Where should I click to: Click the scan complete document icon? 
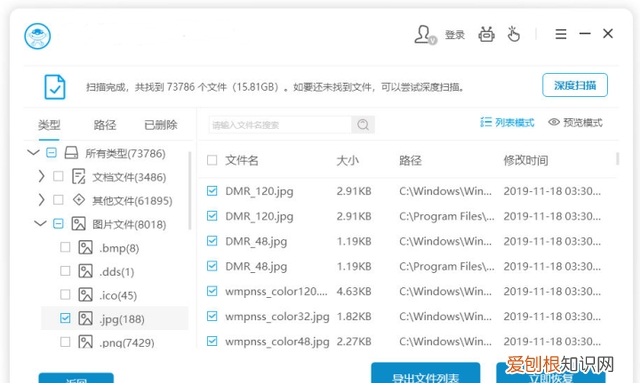(55, 87)
